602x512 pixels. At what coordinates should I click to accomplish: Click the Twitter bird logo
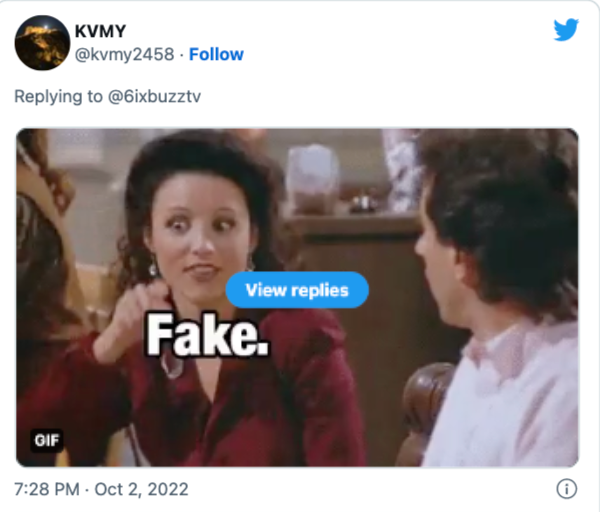pyautogui.click(x=566, y=29)
